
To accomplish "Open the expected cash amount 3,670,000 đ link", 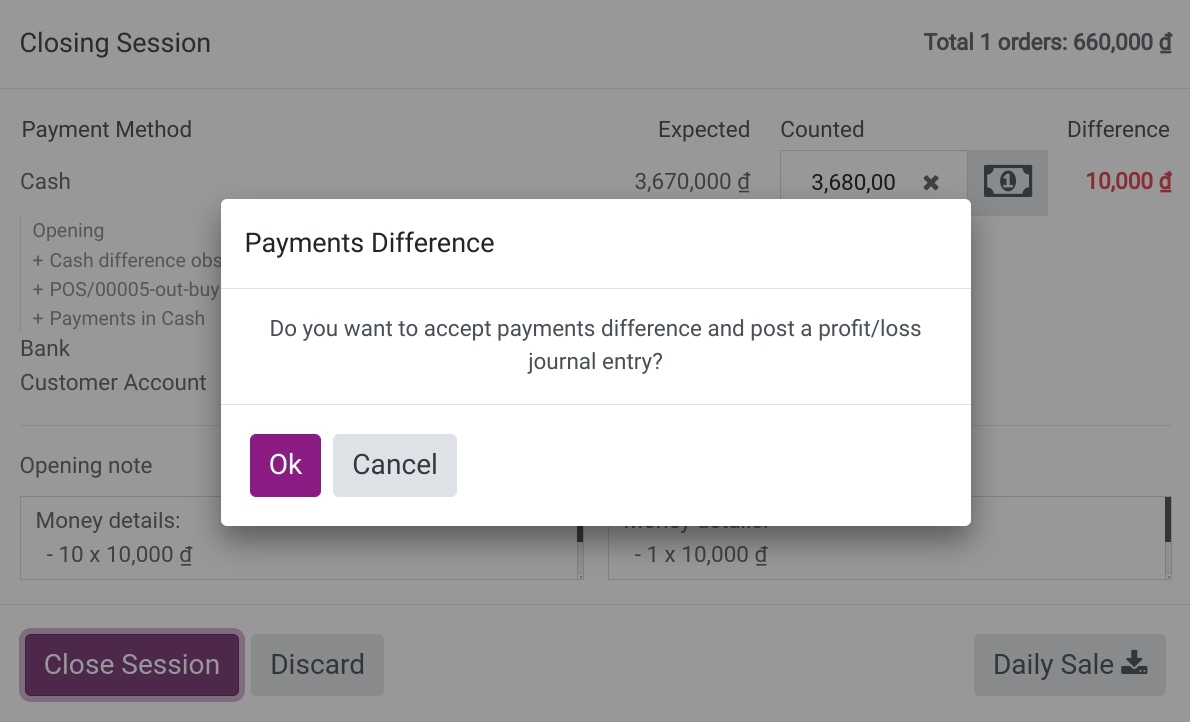I will pos(692,182).
